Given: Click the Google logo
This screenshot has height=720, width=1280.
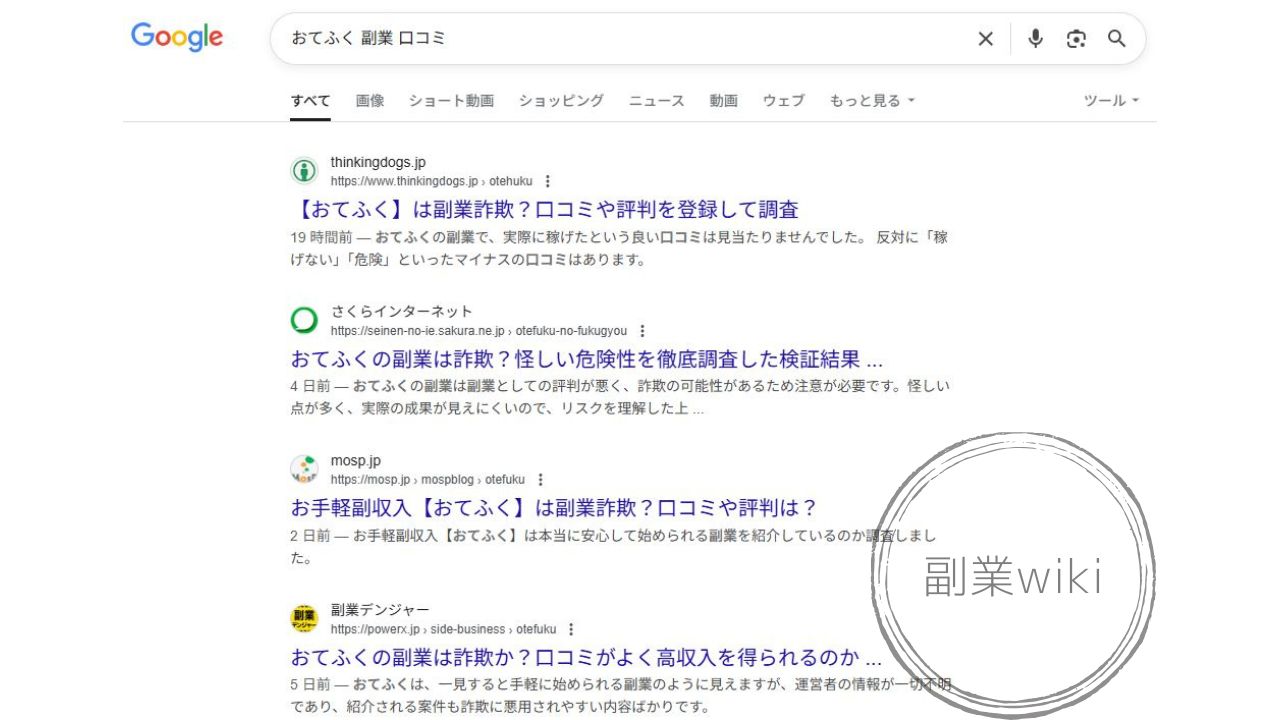Looking at the screenshot, I should [177, 38].
